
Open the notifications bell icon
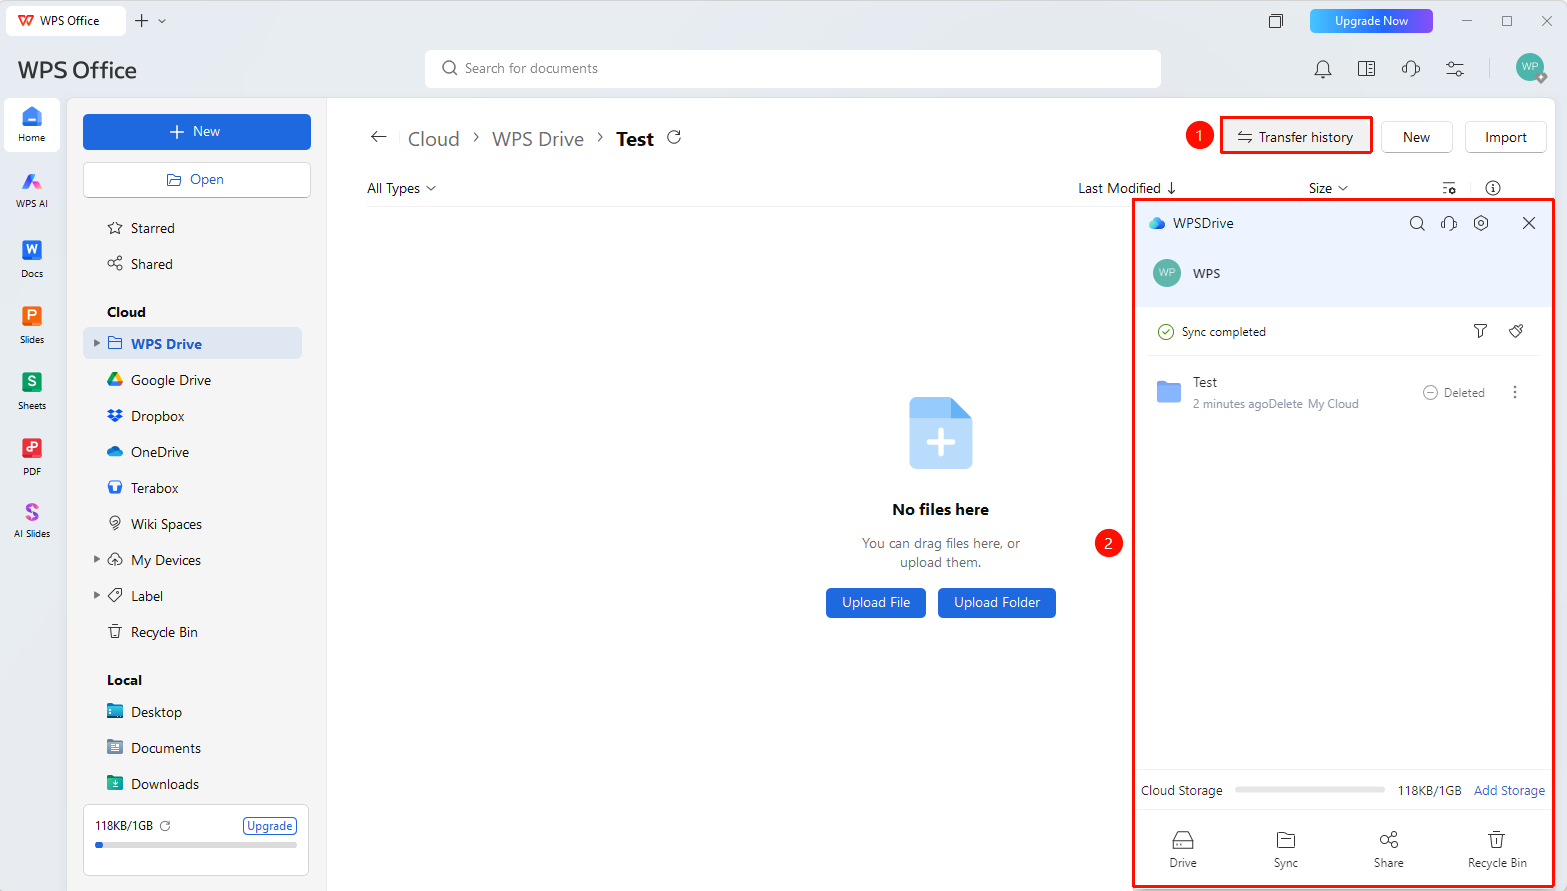click(1322, 69)
